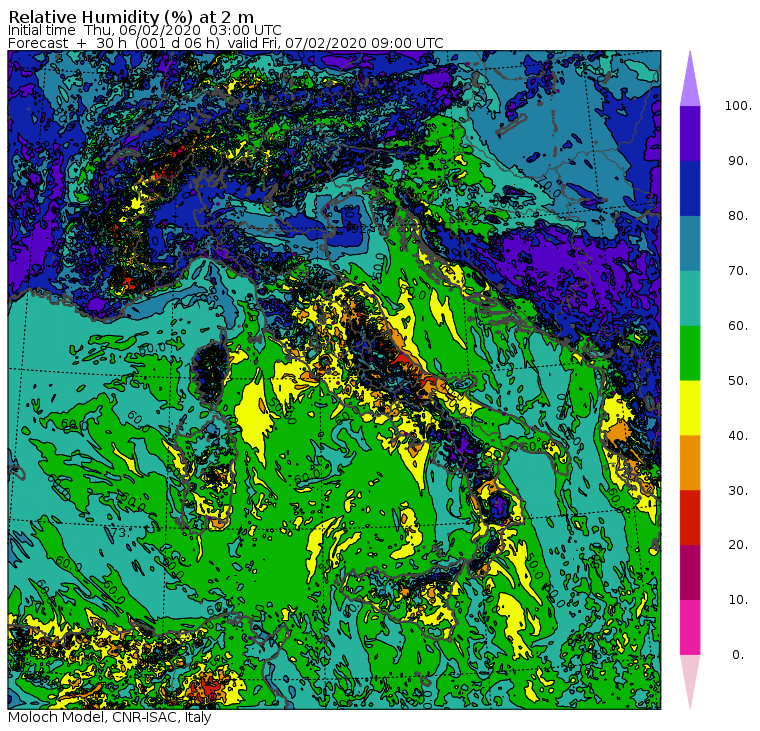Image resolution: width=760 pixels, height=731 pixels.
Task: Click the dark blue island of Corsica
Action: click(211, 371)
